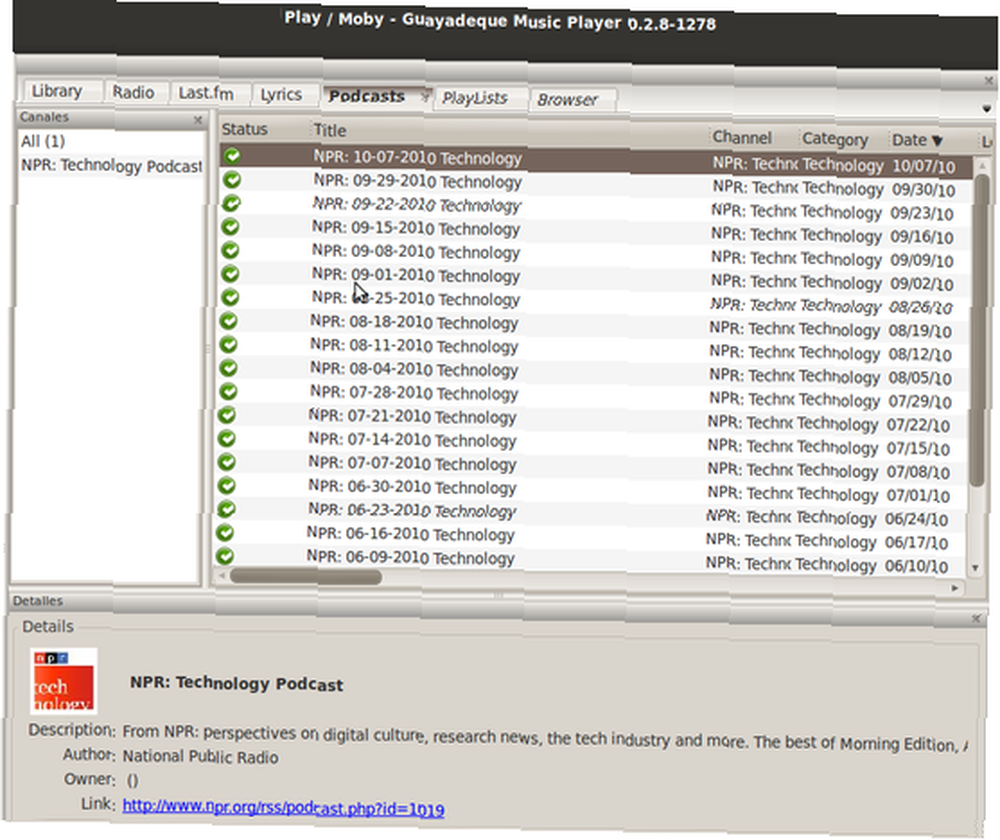Click status icon for NPR: 09-08-2010 Technology
1000x840 pixels.
231,250
